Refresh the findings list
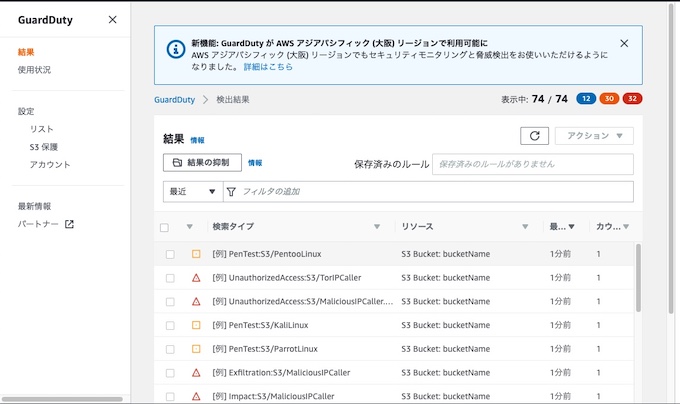Viewport: 680px width, 404px height. click(x=534, y=136)
